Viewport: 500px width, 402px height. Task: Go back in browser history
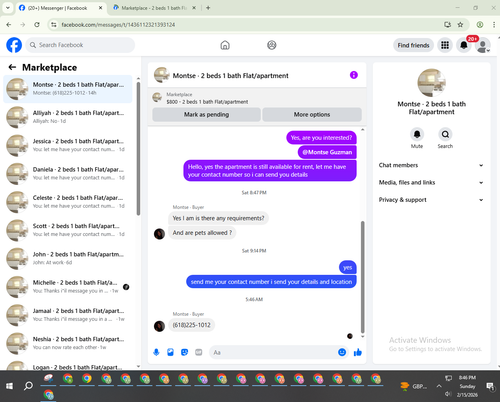tap(9, 25)
